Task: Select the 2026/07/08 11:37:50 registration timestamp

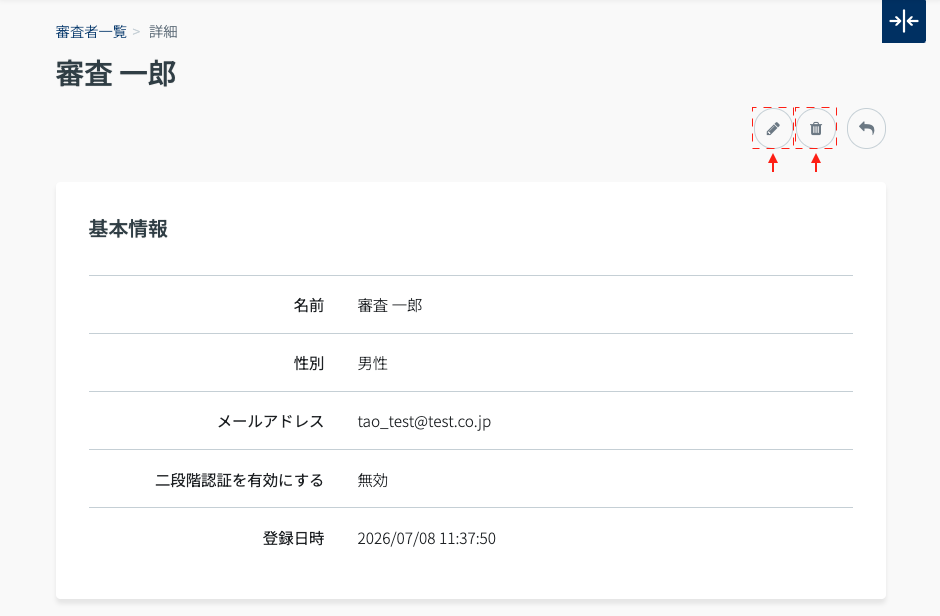Action: click(426, 538)
